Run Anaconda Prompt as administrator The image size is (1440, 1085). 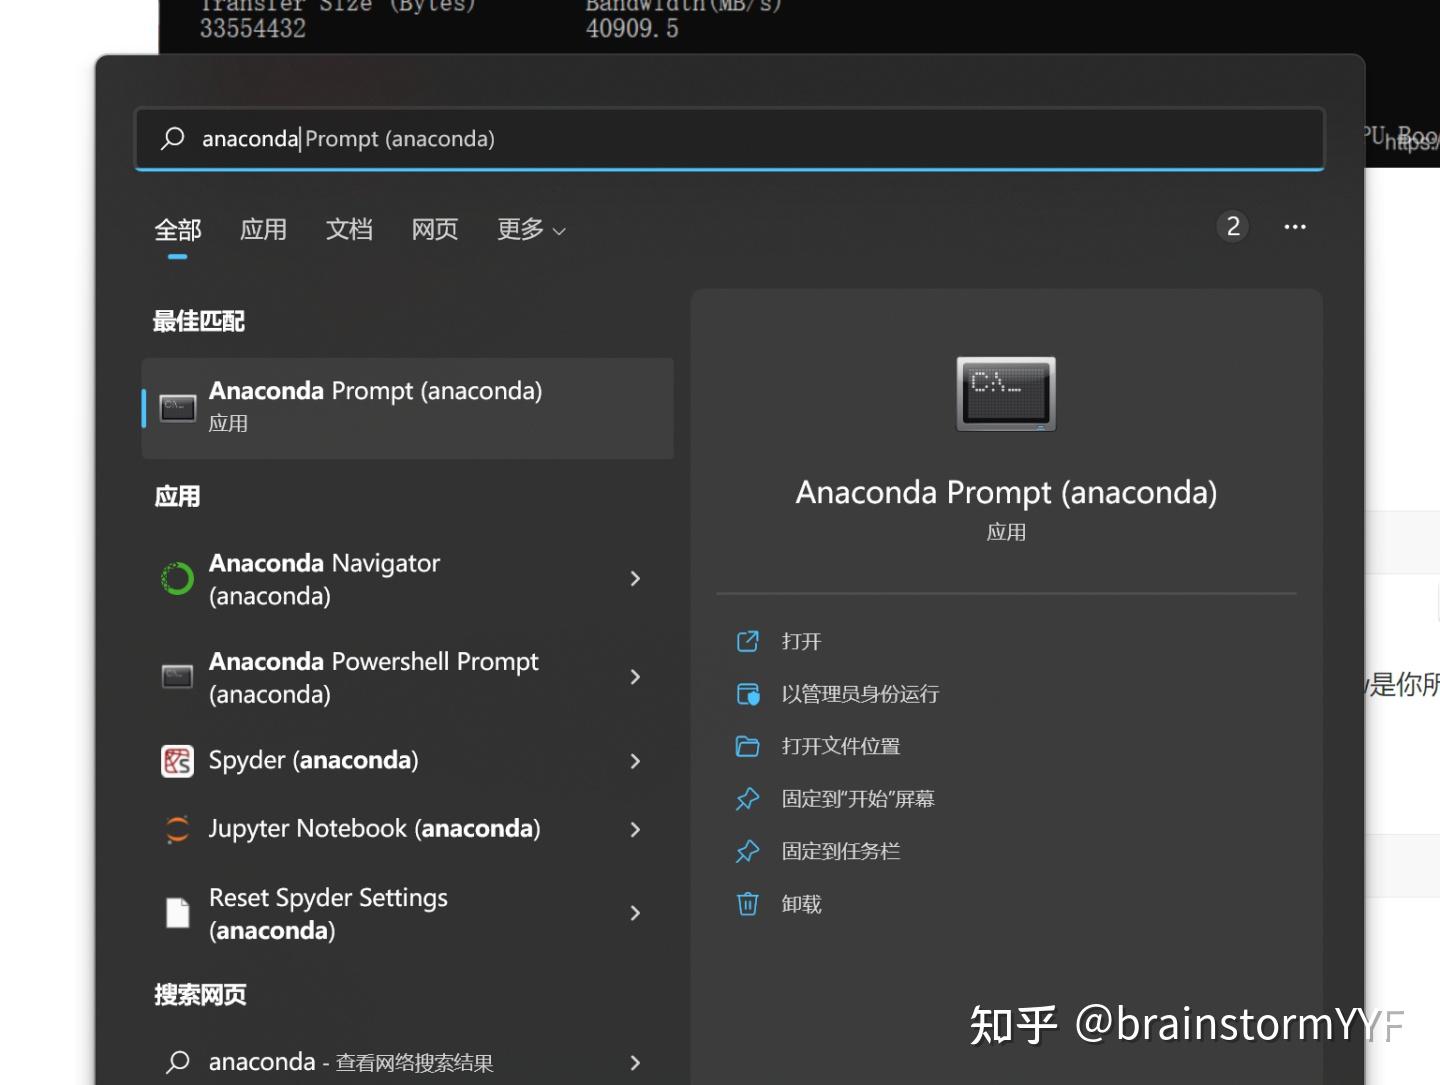click(860, 694)
